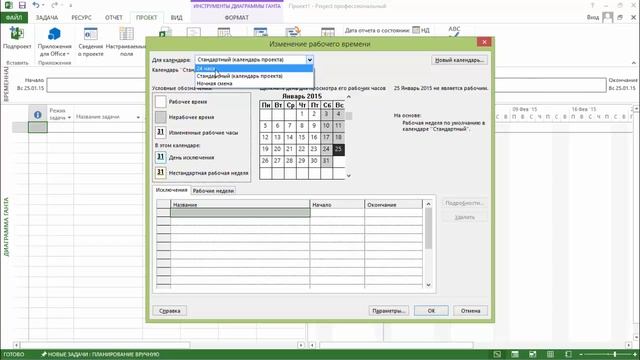Select day 25 in January 2015 calendar
The image size is (640, 360).
point(338,149)
